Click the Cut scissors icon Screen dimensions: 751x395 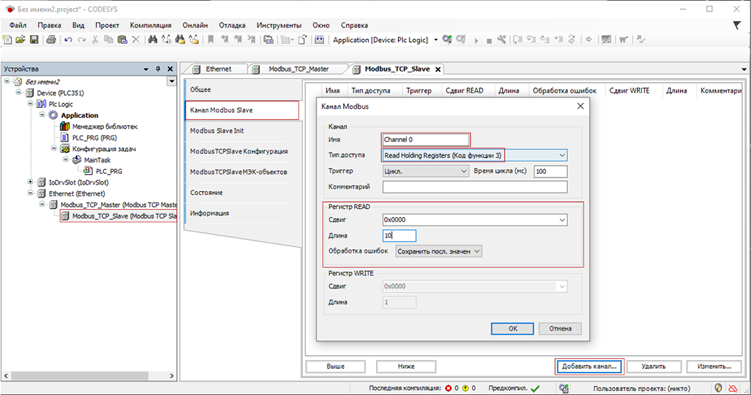pyautogui.click(x=95, y=40)
